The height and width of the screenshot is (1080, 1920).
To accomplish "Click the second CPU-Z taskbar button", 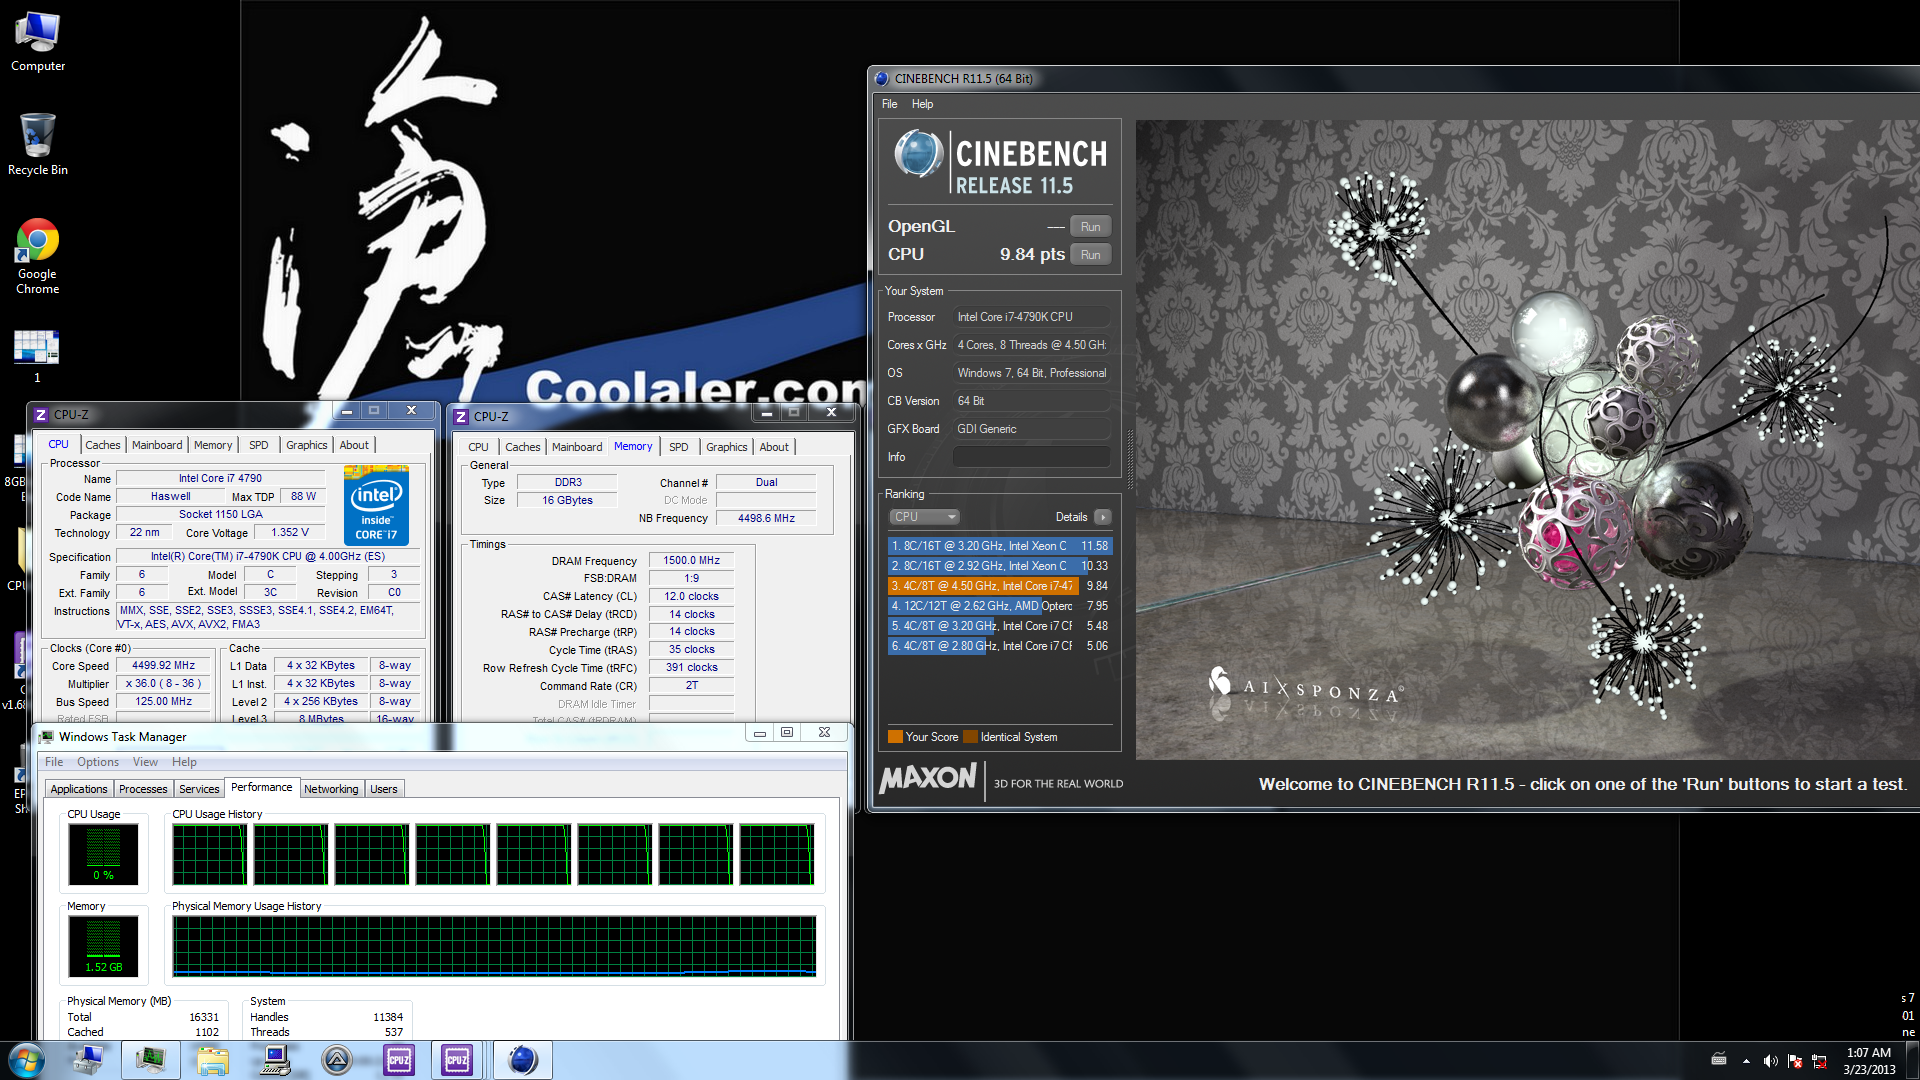I will click(x=457, y=1060).
